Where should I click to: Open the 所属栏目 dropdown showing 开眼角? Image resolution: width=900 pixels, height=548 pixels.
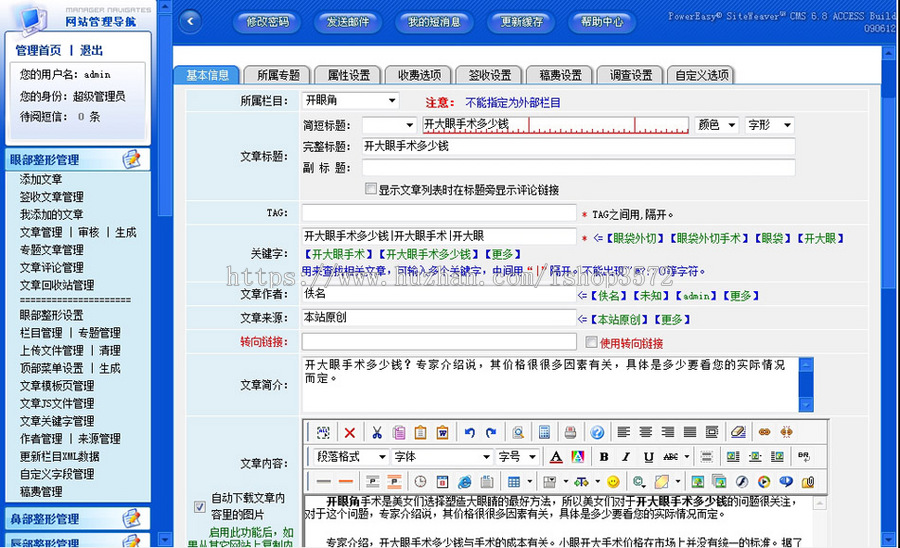click(350, 100)
